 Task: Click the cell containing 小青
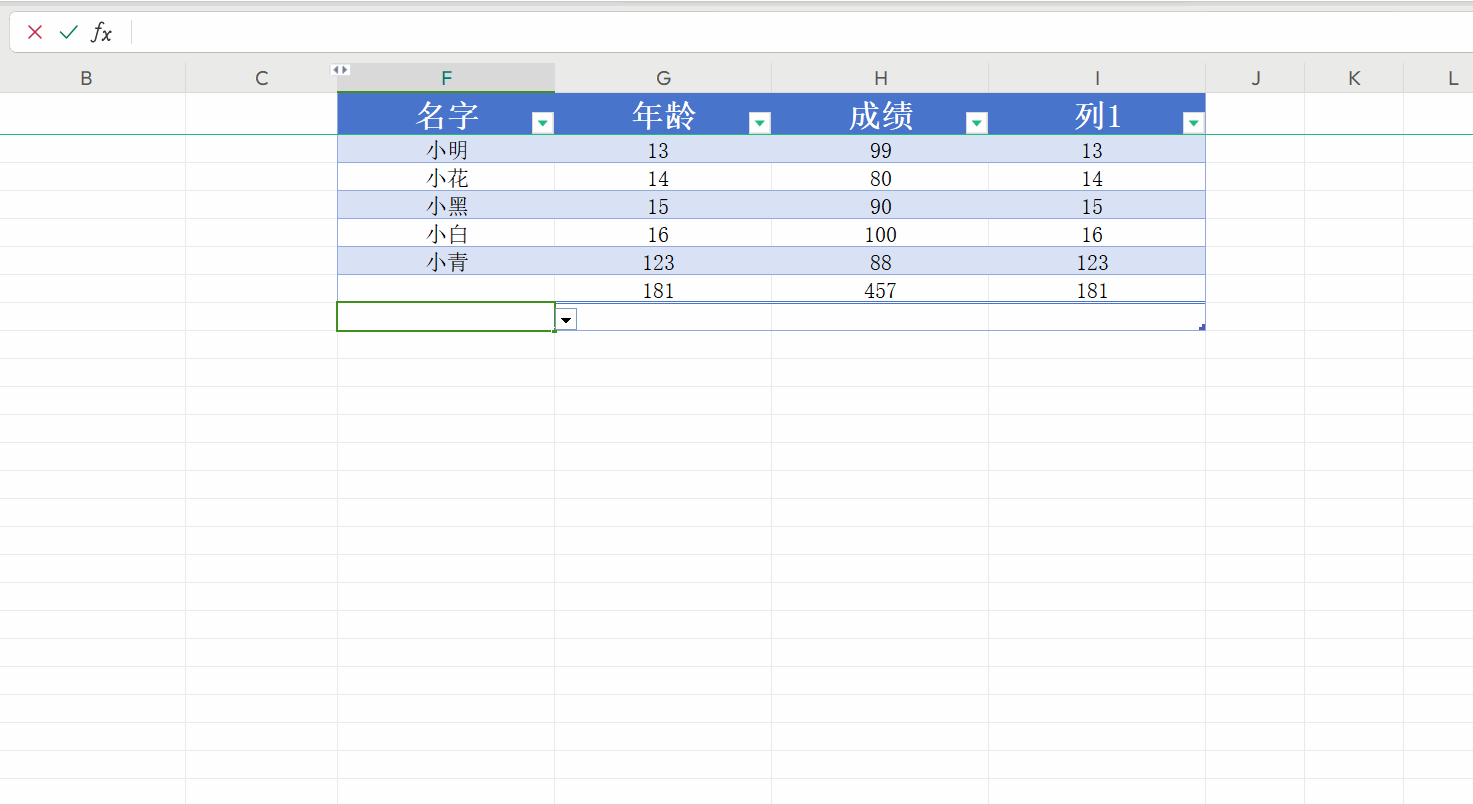tap(447, 263)
